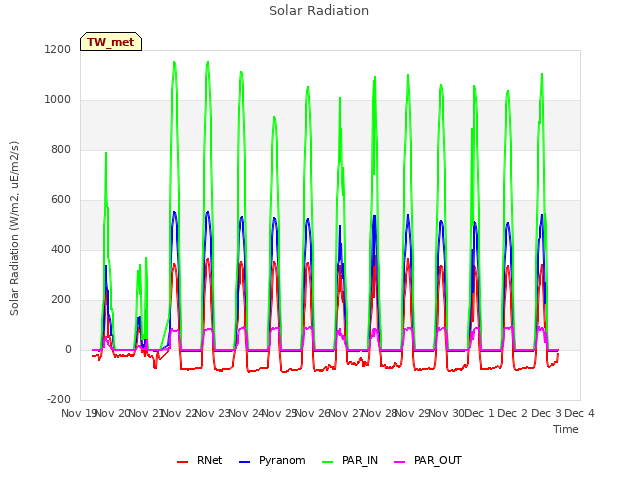Screen dimensions: 640x480
Task: Click the TW_met annotation box
Action: click(111, 42)
